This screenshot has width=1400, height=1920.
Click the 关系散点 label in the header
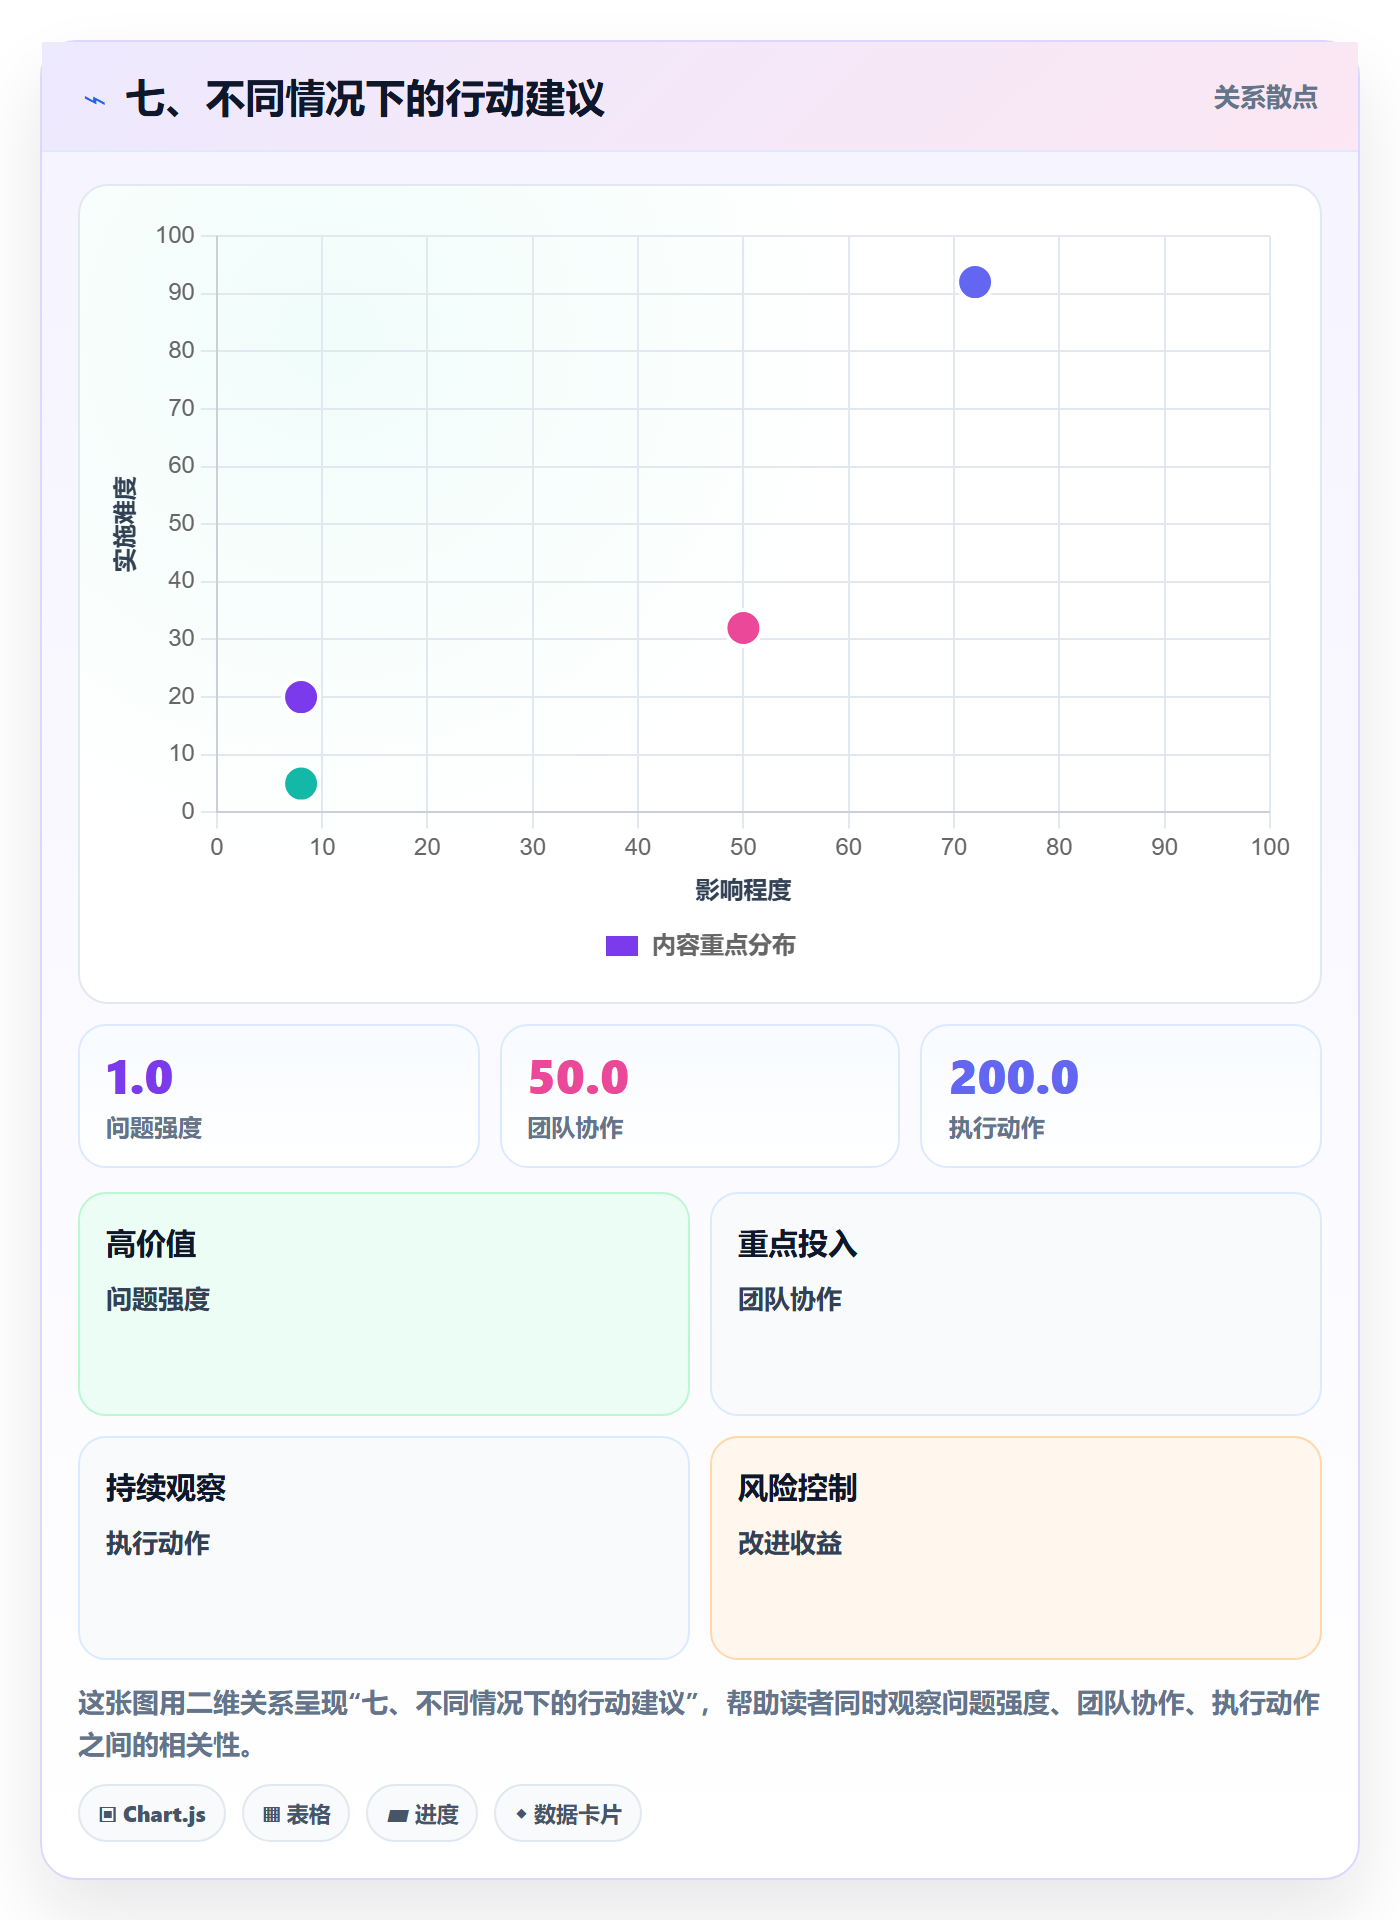click(1265, 98)
